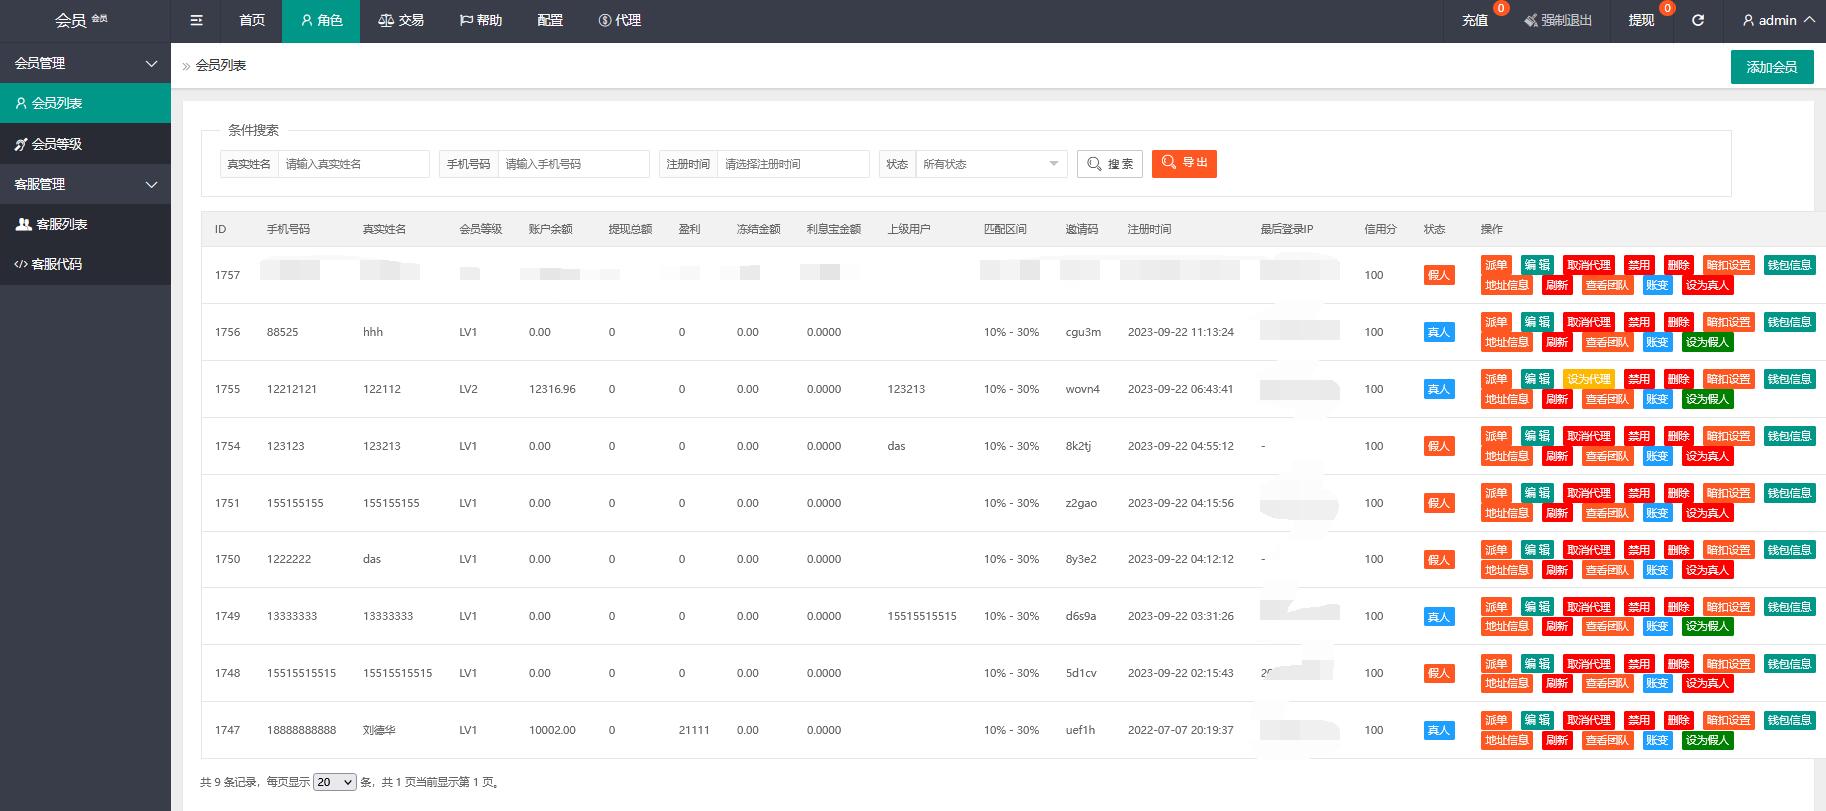Click 设为假人 for member 1749
The height and width of the screenshot is (811, 1826).
coord(1707,626)
